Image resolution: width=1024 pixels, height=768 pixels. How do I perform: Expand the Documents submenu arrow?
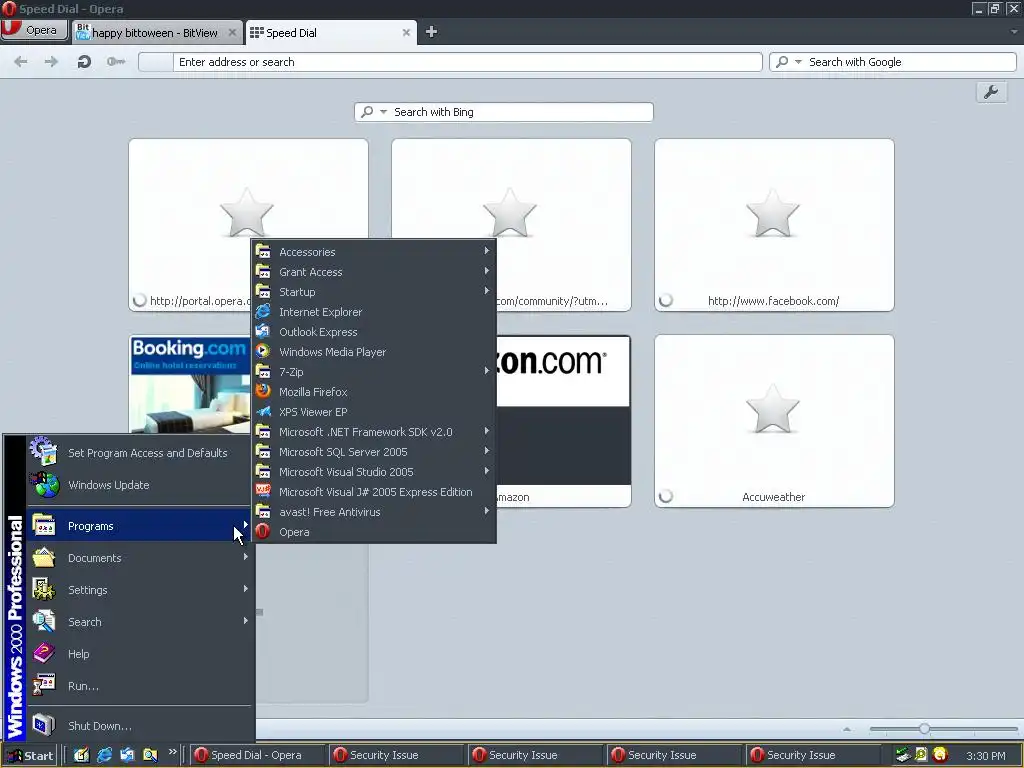[x=246, y=557]
